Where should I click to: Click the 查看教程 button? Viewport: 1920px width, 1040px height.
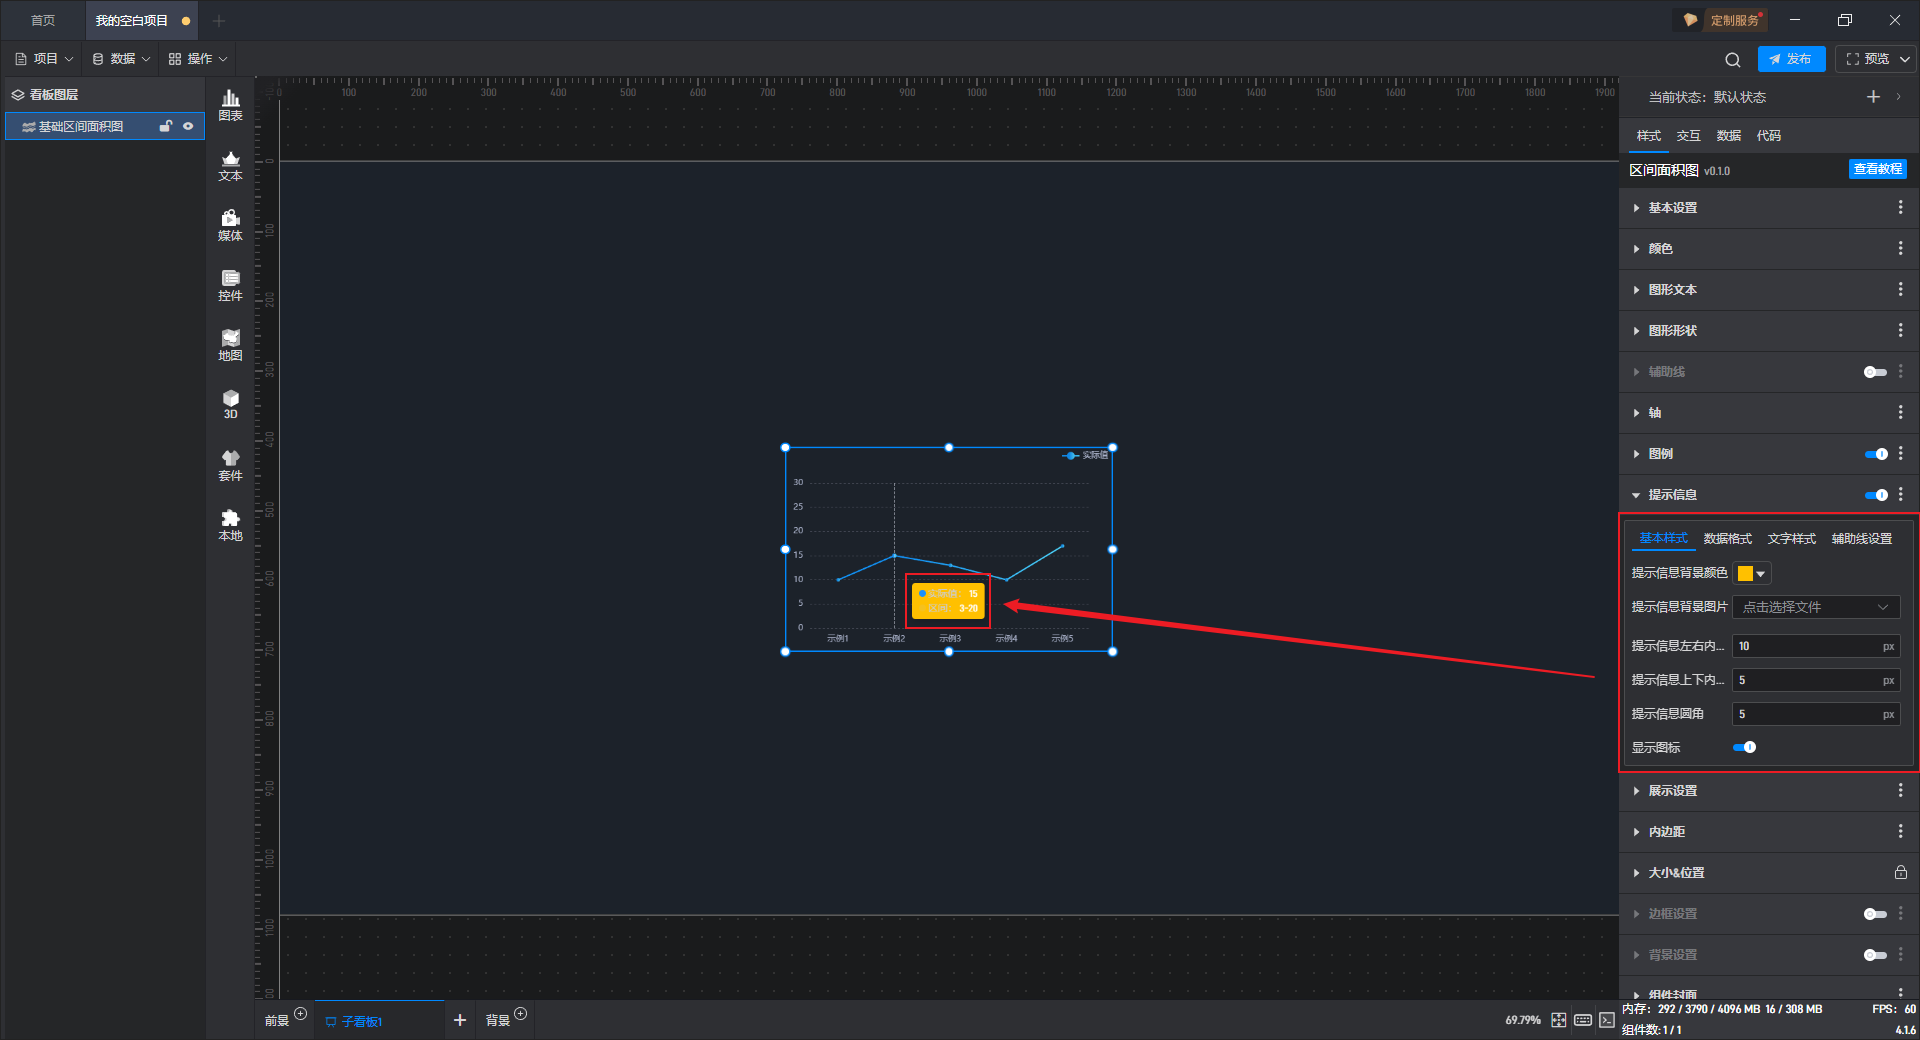click(1877, 169)
